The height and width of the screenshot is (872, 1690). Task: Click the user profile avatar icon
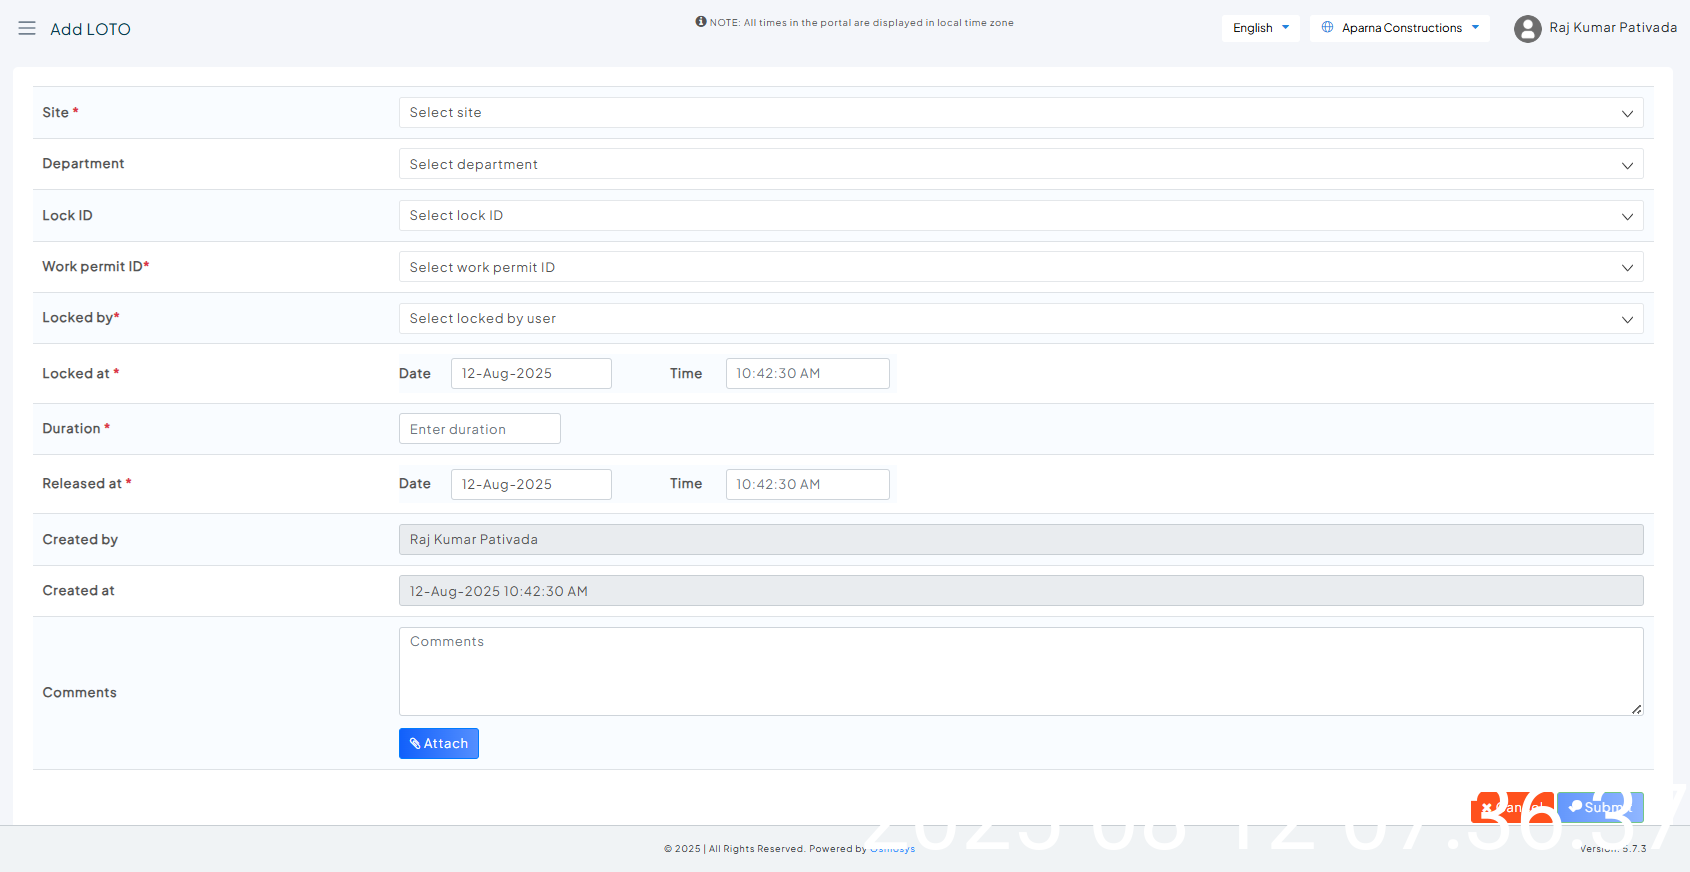point(1527,29)
